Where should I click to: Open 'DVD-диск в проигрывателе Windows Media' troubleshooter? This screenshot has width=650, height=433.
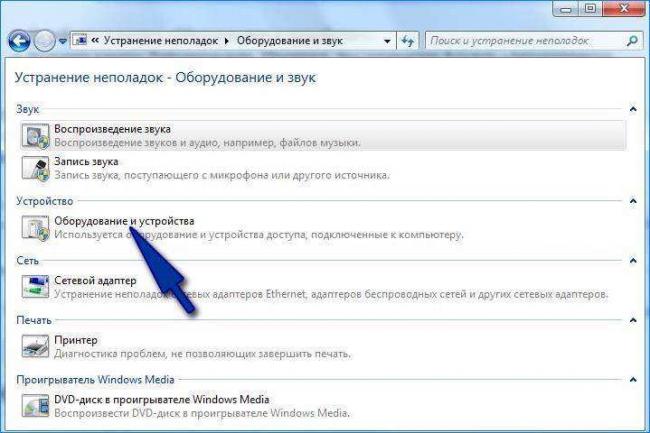point(162,400)
